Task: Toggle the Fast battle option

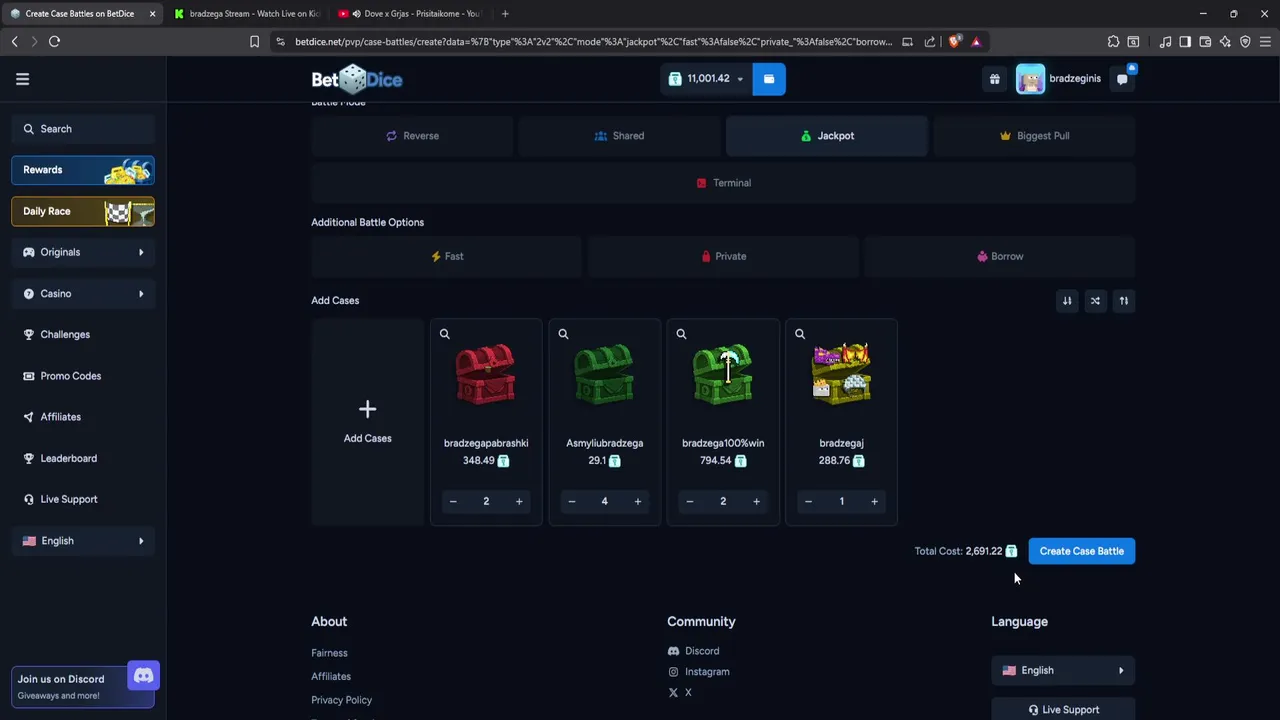Action: click(x=446, y=256)
